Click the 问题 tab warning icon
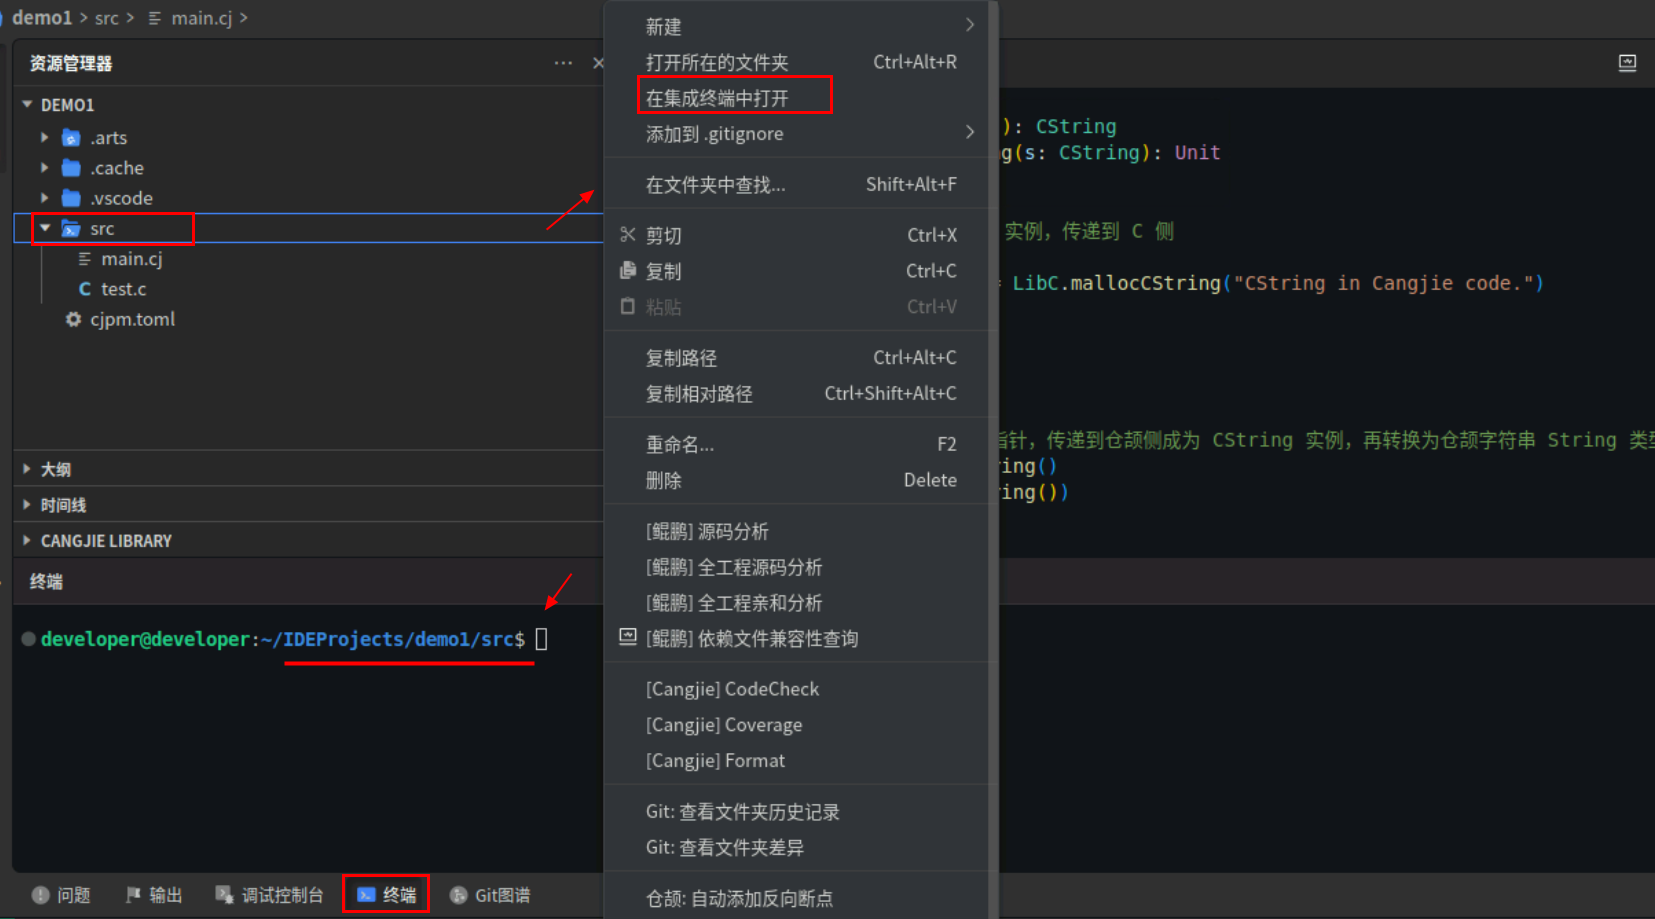Viewport: 1655px width, 919px height. 40,895
